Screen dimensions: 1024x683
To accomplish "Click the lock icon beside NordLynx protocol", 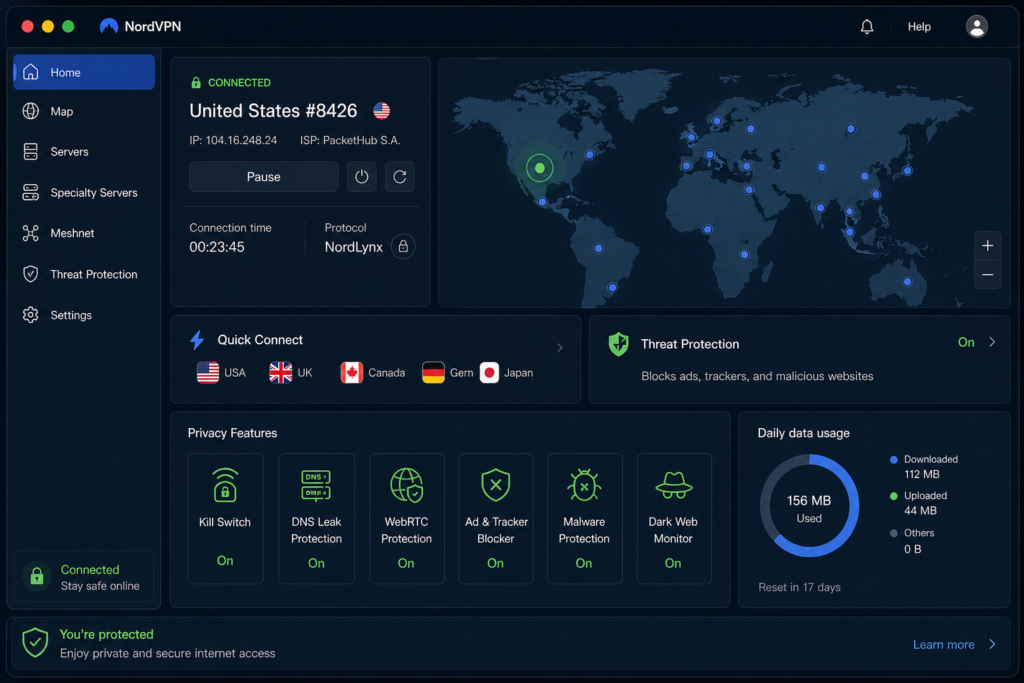I will (x=403, y=247).
